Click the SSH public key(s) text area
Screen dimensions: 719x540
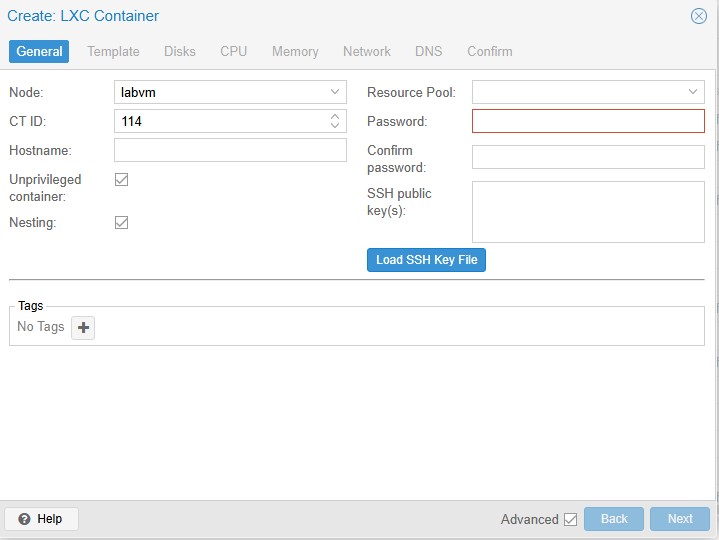pos(588,212)
